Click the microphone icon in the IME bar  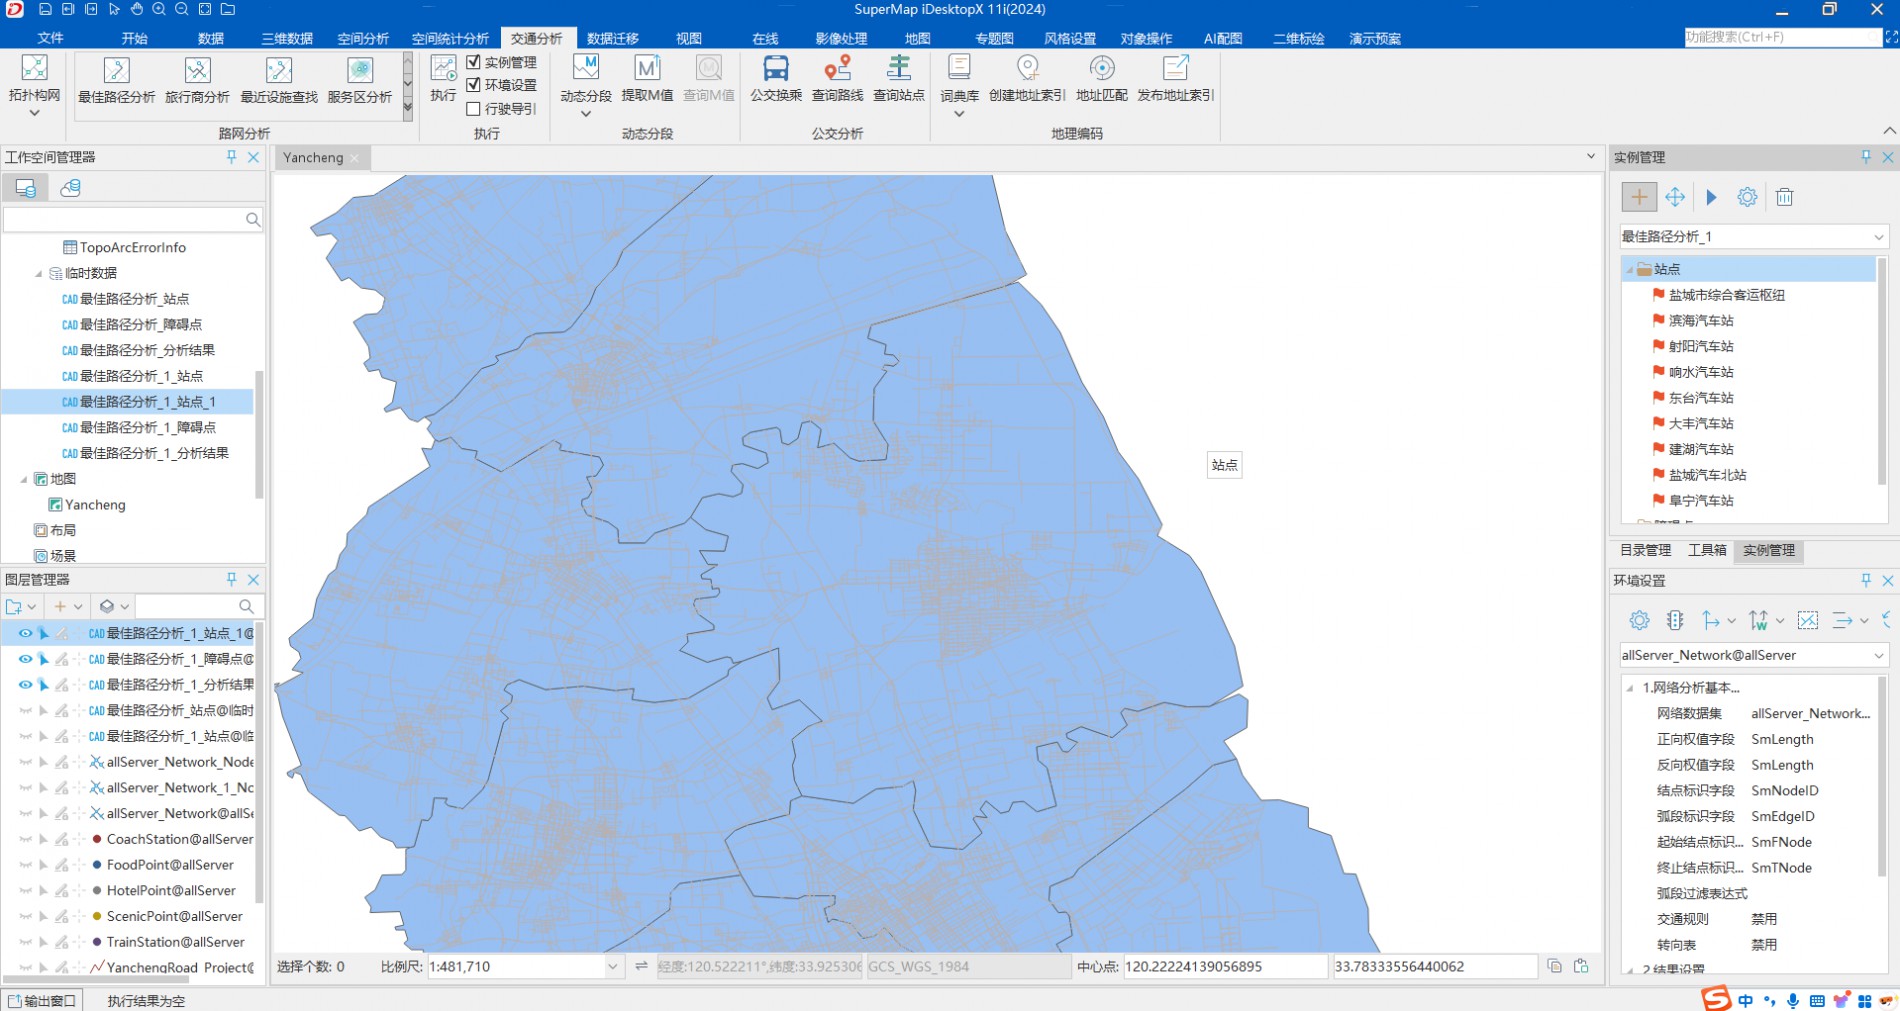(x=1793, y=1001)
